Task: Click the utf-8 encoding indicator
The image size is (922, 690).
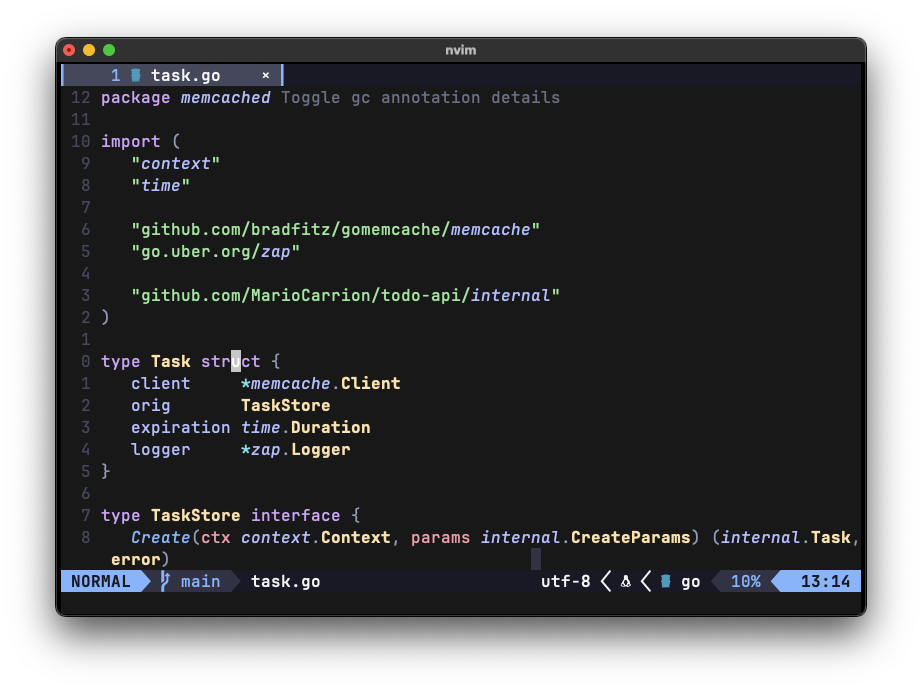Action: click(565, 581)
